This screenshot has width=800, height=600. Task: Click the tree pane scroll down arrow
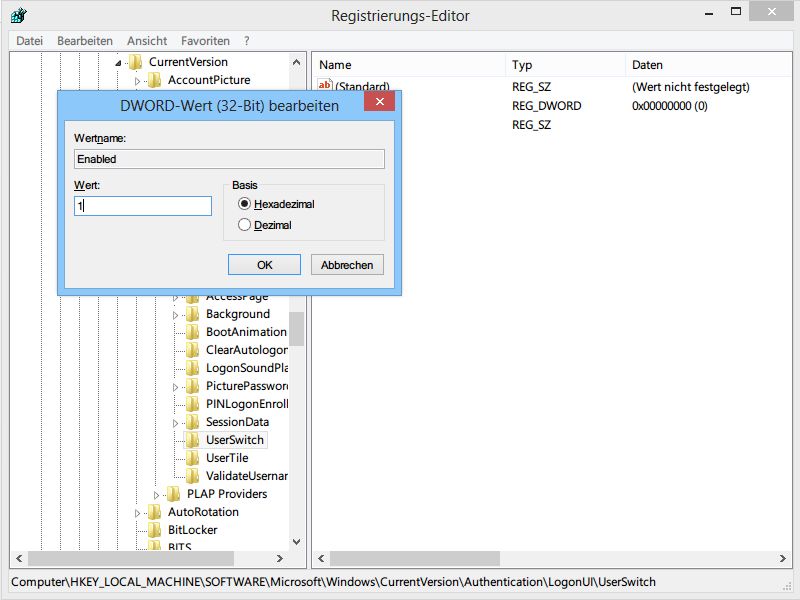click(x=296, y=542)
